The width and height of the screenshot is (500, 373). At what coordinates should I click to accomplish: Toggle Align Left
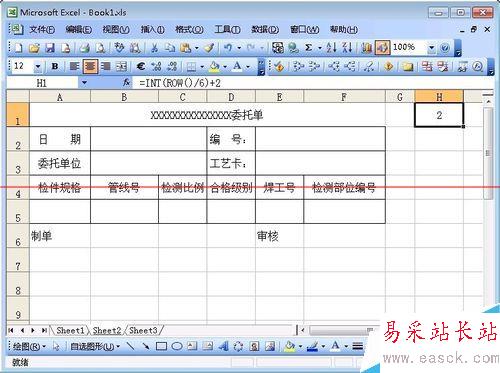pos(74,66)
